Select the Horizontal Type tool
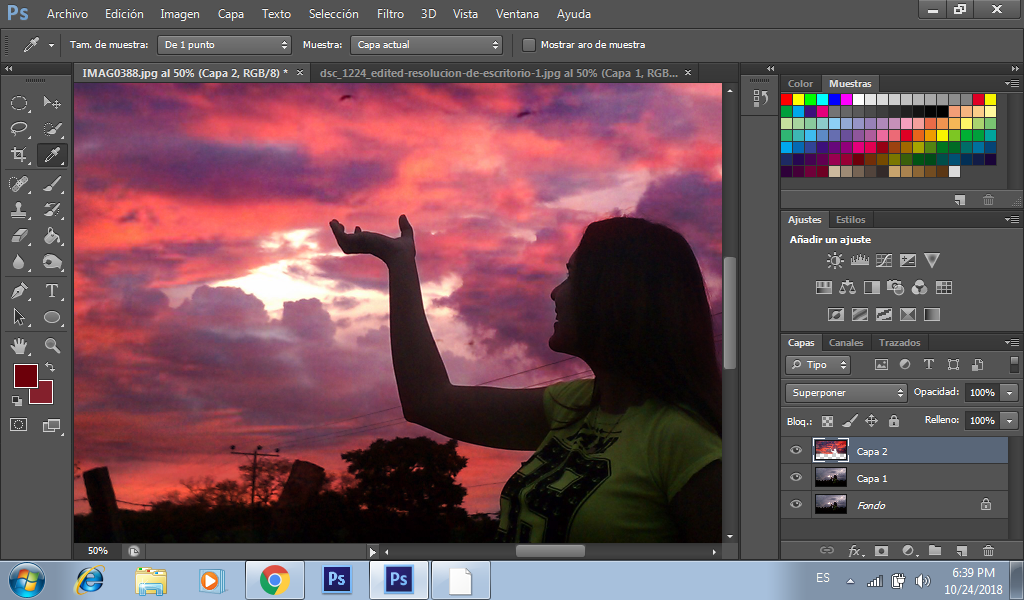The height and width of the screenshot is (600, 1024). [52, 291]
